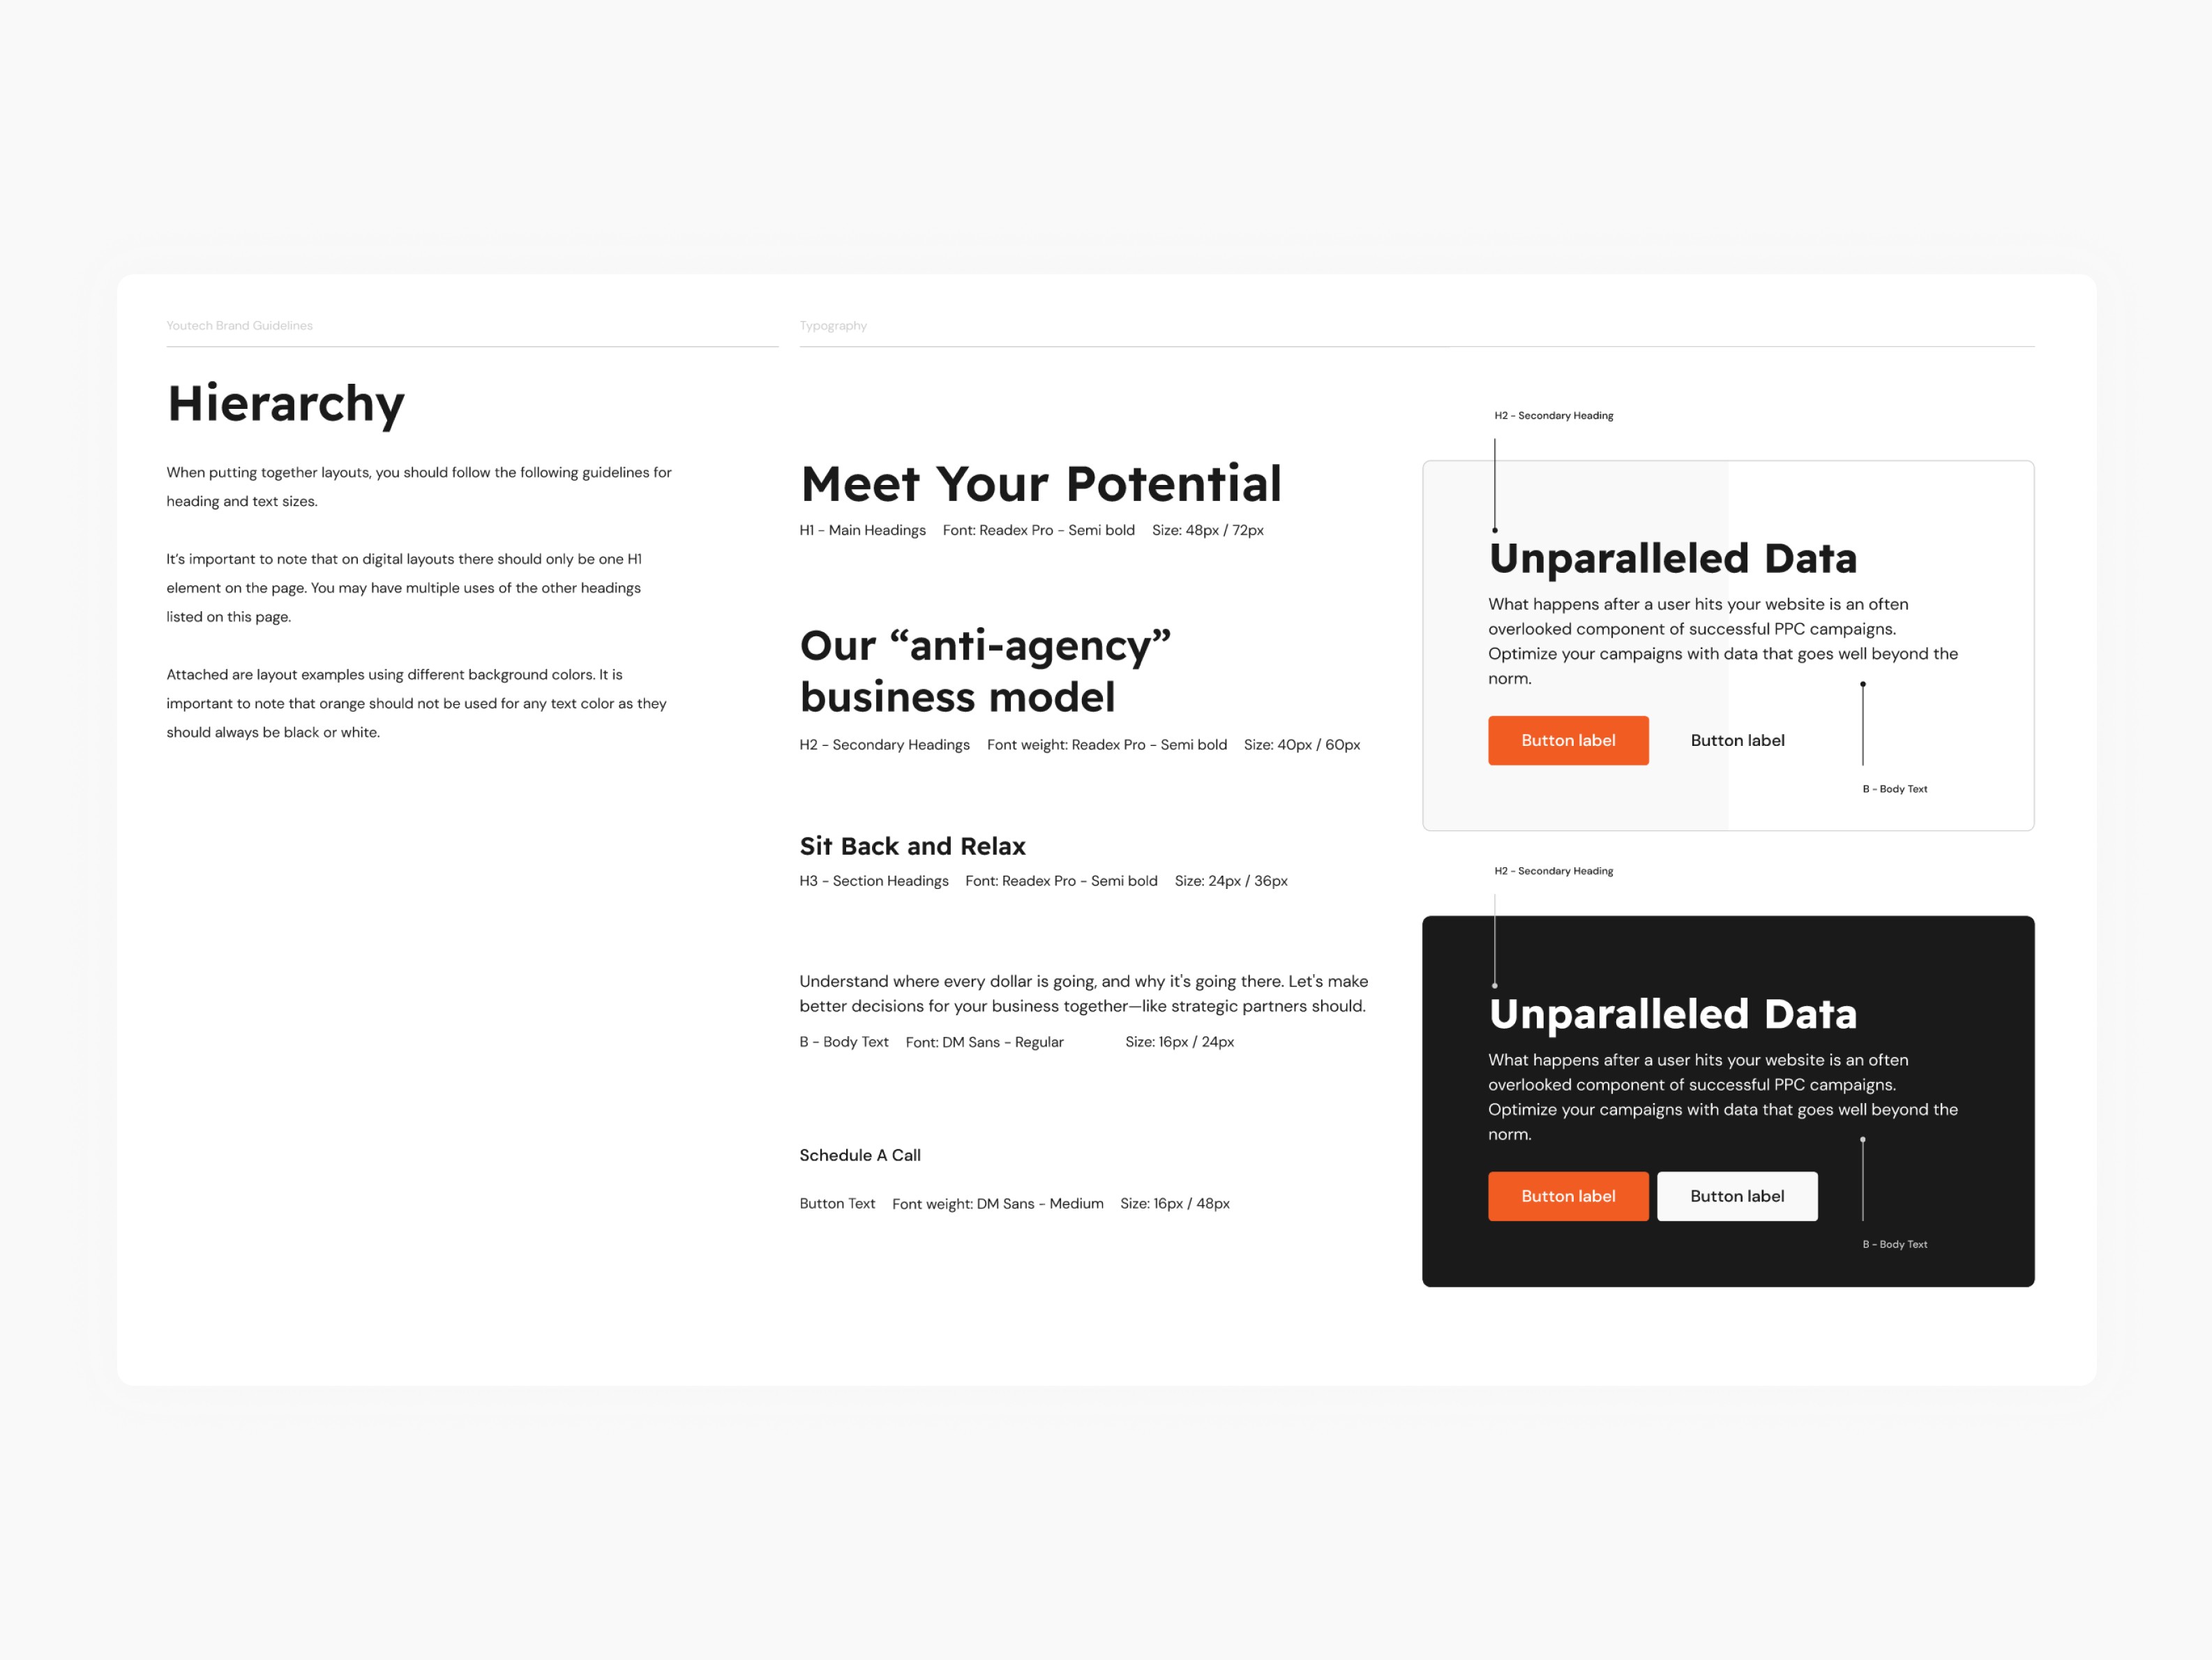
Task: Select the 'Typography' tab at top
Action: click(x=832, y=324)
